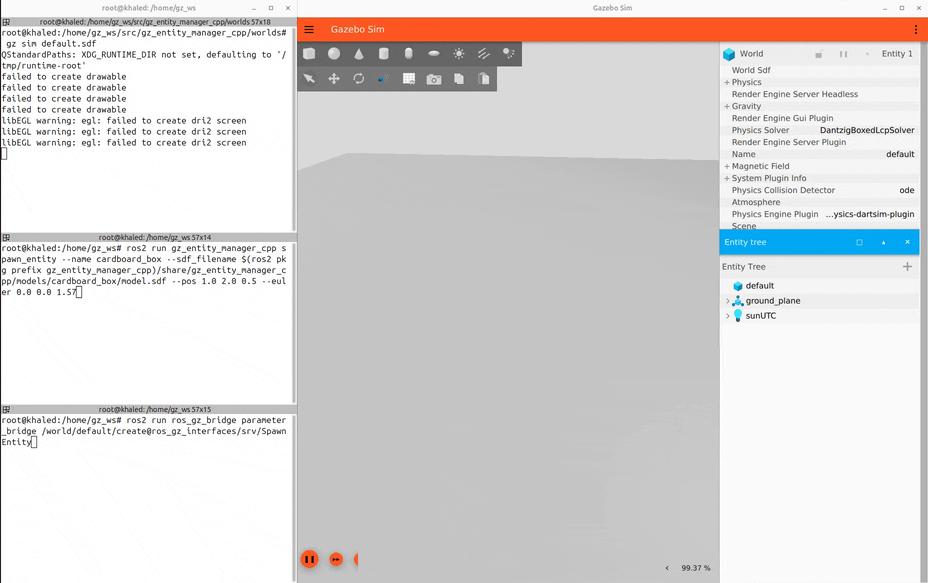
Task: Expand stats with arrow beside 99.37 %
Action: (667, 568)
